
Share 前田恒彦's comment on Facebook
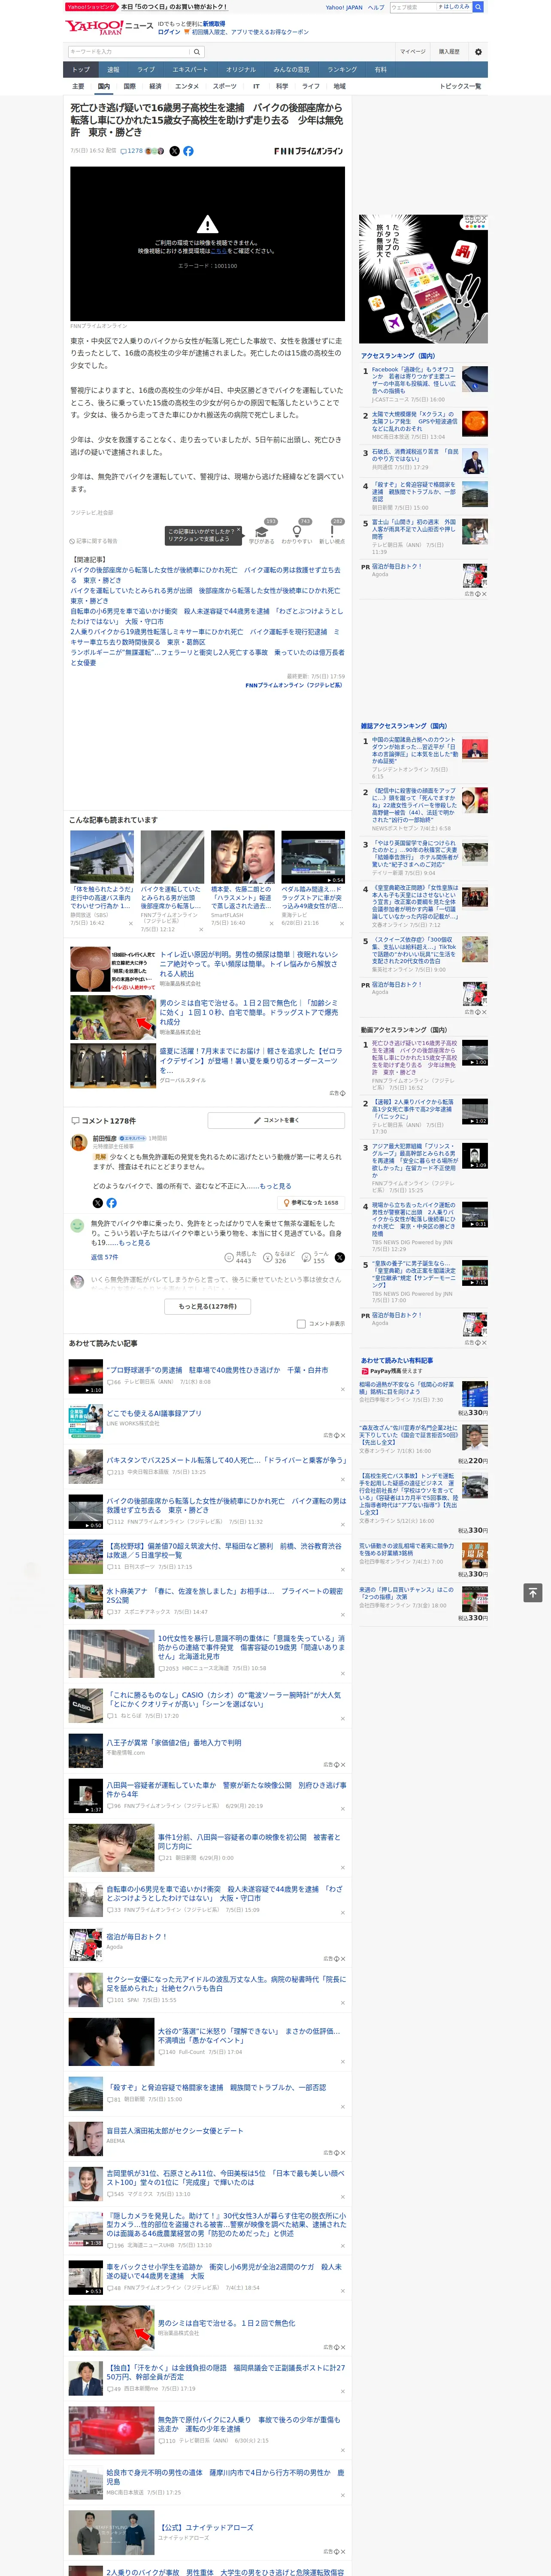[x=111, y=1203]
